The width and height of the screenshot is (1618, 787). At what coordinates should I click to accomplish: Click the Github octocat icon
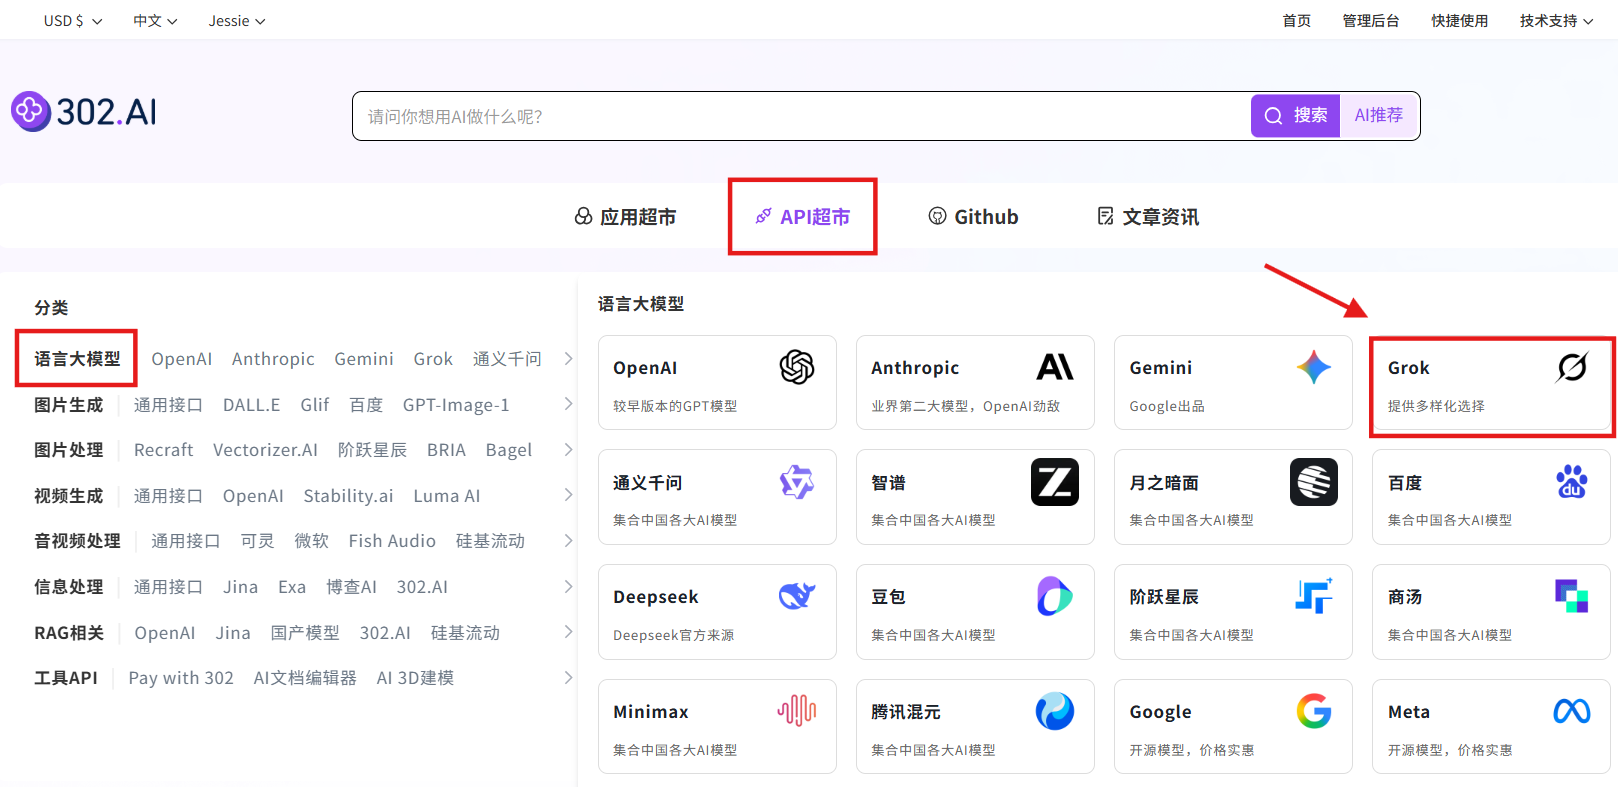(x=937, y=216)
